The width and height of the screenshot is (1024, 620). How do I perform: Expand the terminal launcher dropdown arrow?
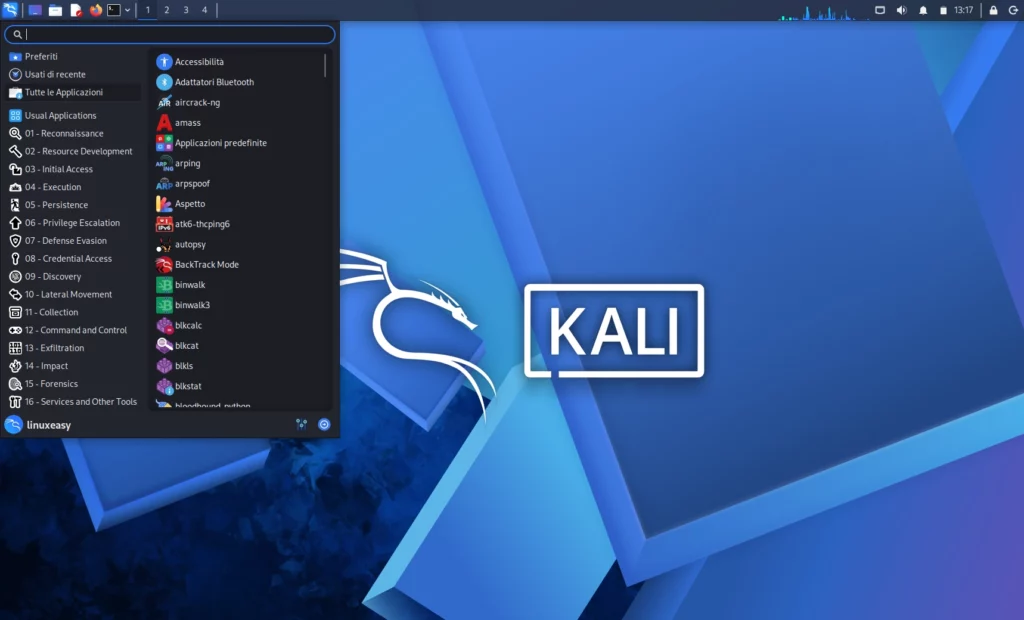(x=127, y=10)
